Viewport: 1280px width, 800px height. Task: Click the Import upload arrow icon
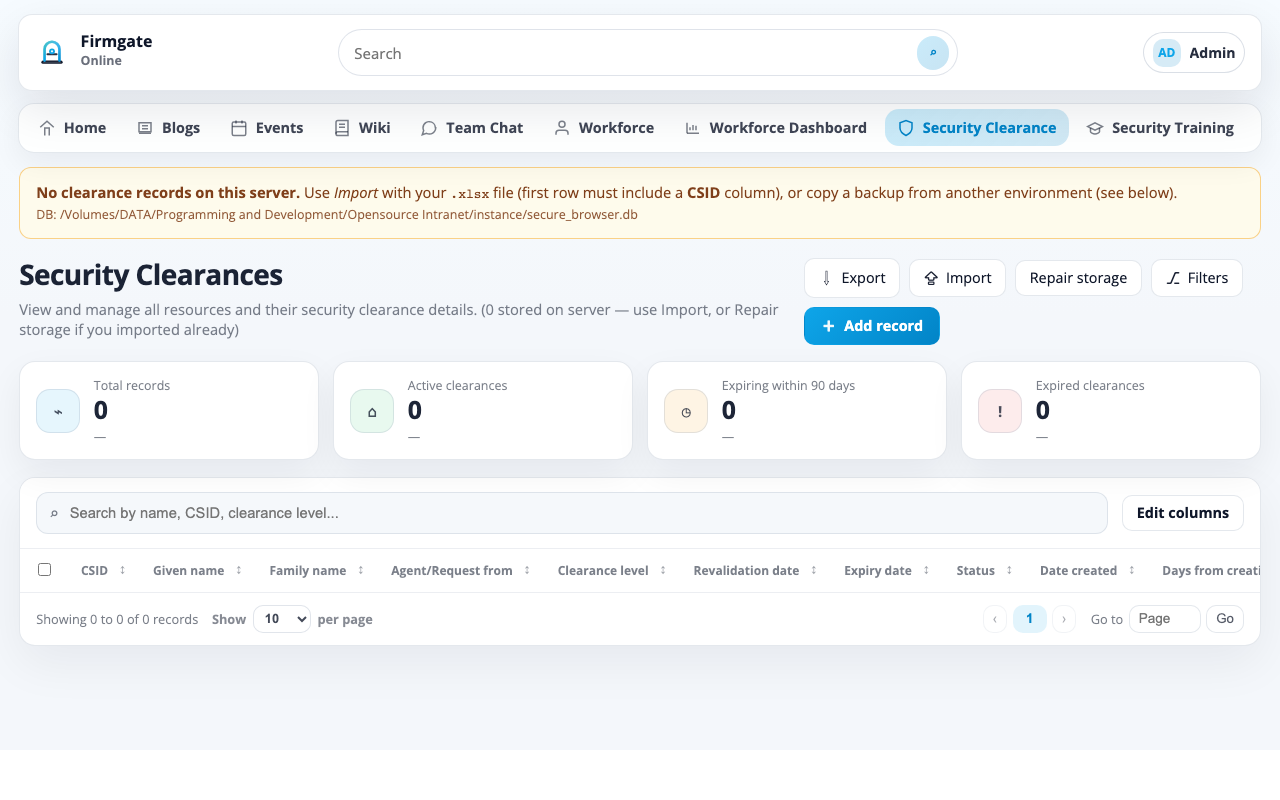931,278
